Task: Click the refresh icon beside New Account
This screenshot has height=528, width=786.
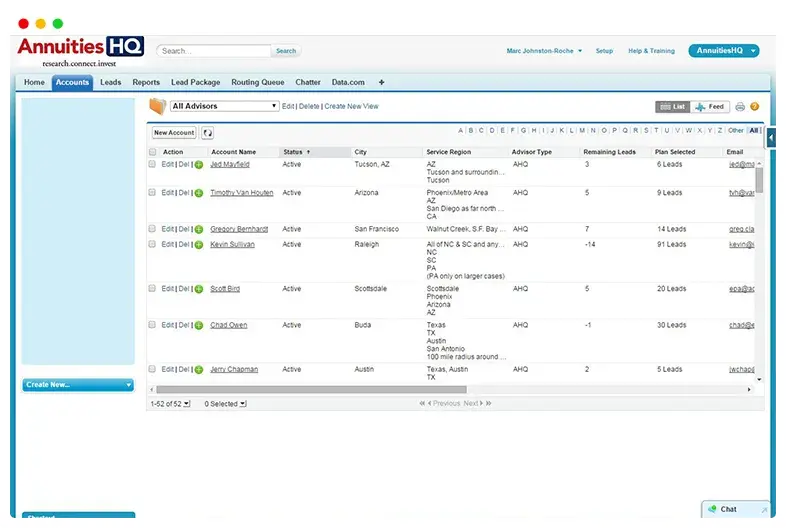Action: pyautogui.click(x=207, y=132)
